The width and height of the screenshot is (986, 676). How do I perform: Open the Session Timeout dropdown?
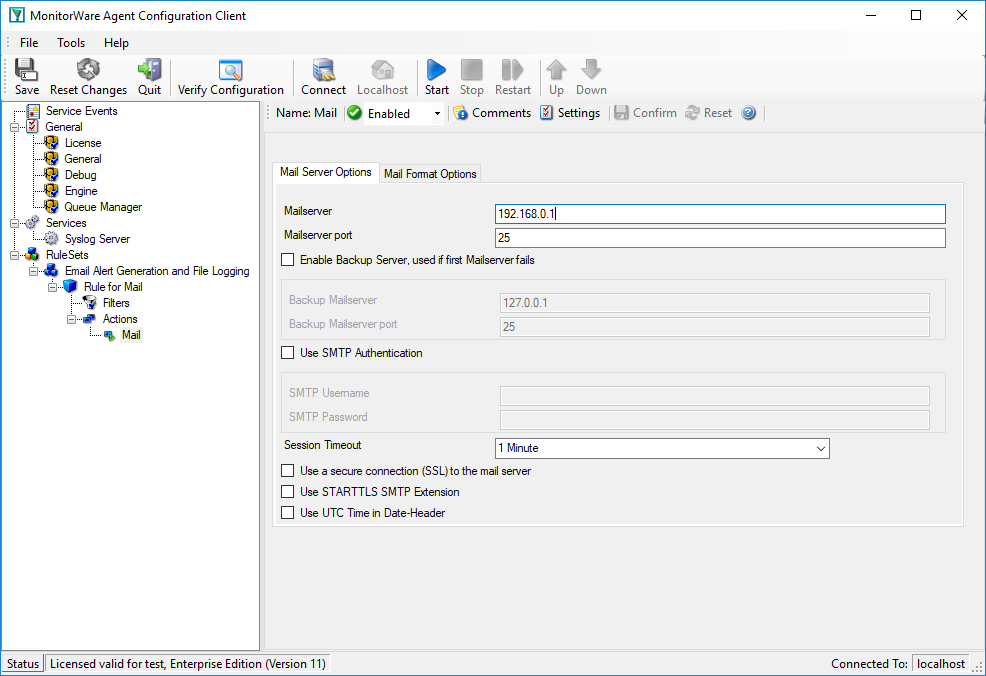pos(820,448)
